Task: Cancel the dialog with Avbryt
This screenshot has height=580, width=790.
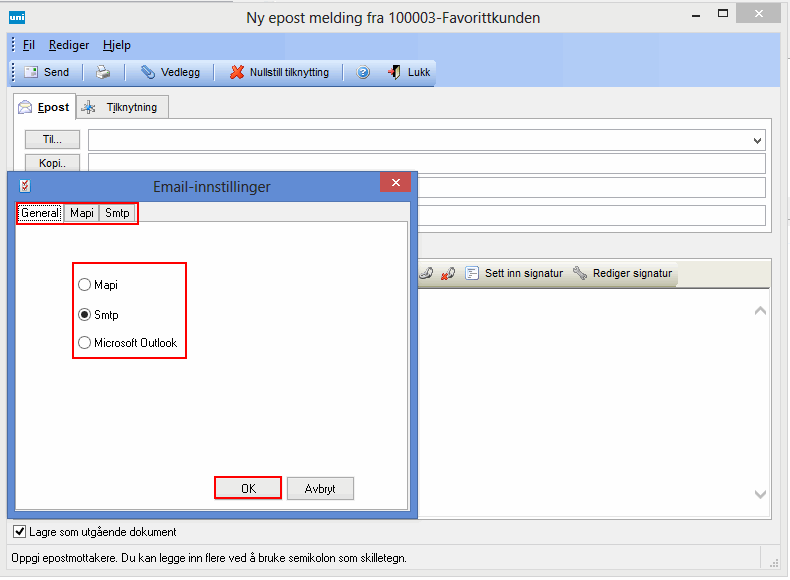Action: point(320,489)
